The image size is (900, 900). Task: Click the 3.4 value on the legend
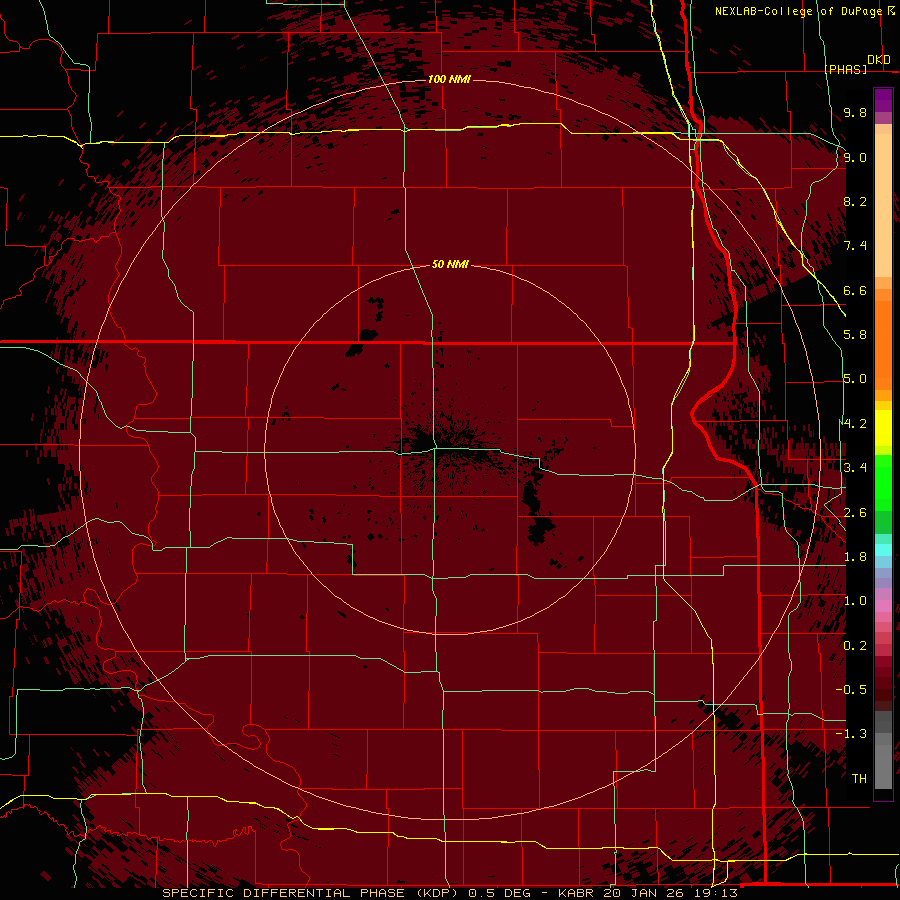pos(855,468)
